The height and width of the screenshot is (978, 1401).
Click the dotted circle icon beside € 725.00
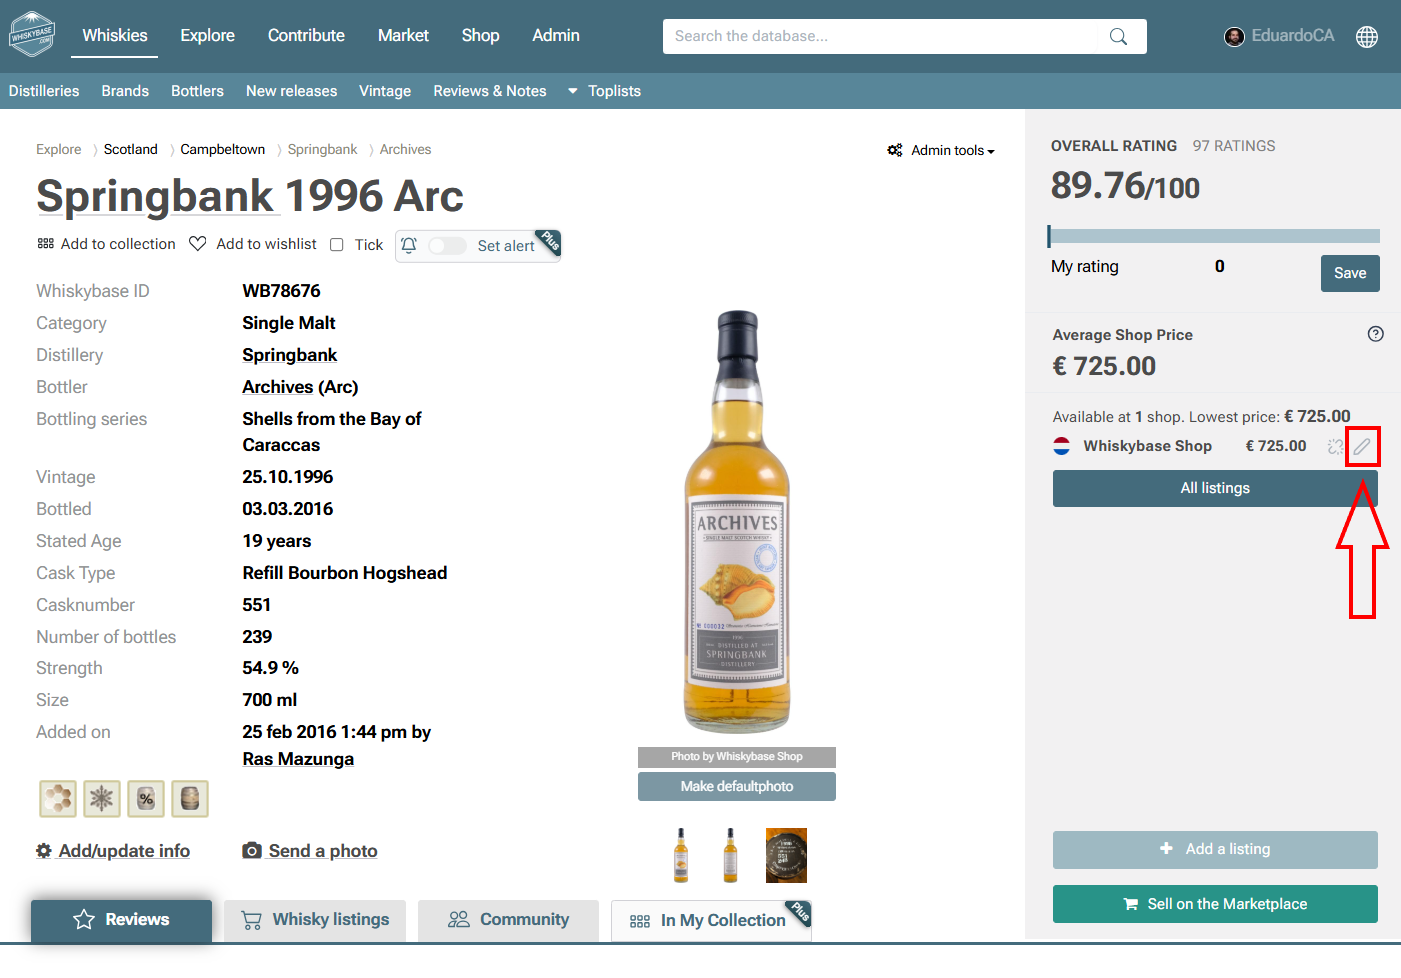pos(1335,446)
